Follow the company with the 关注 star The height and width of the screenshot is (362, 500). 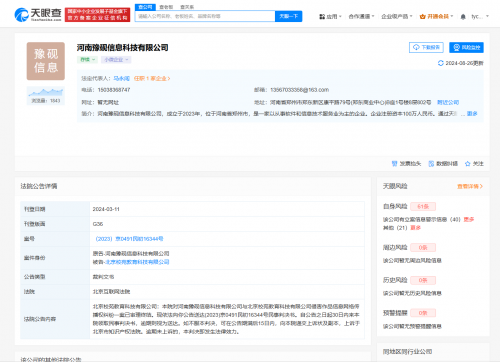[474, 164]
